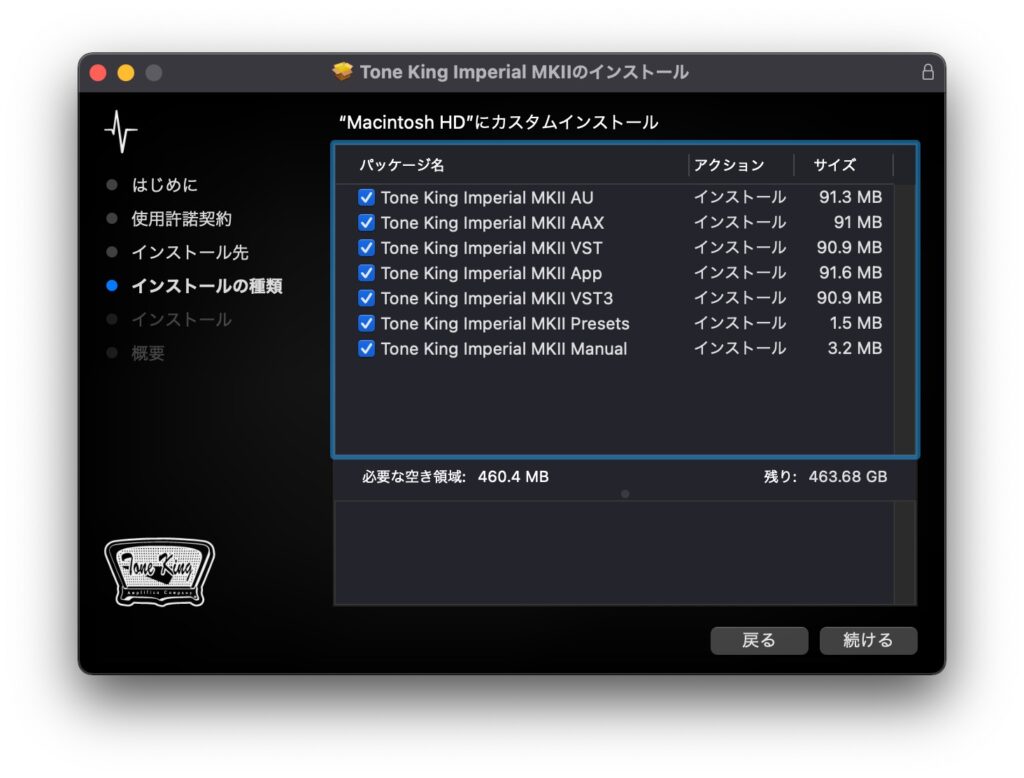1024x778 pixels.
Task: Click the waveform pulse icon in sidebar
Action: (121, 133)
